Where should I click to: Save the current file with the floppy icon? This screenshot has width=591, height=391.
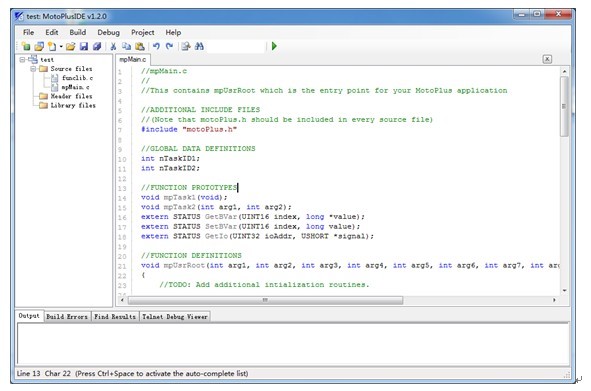84,46
